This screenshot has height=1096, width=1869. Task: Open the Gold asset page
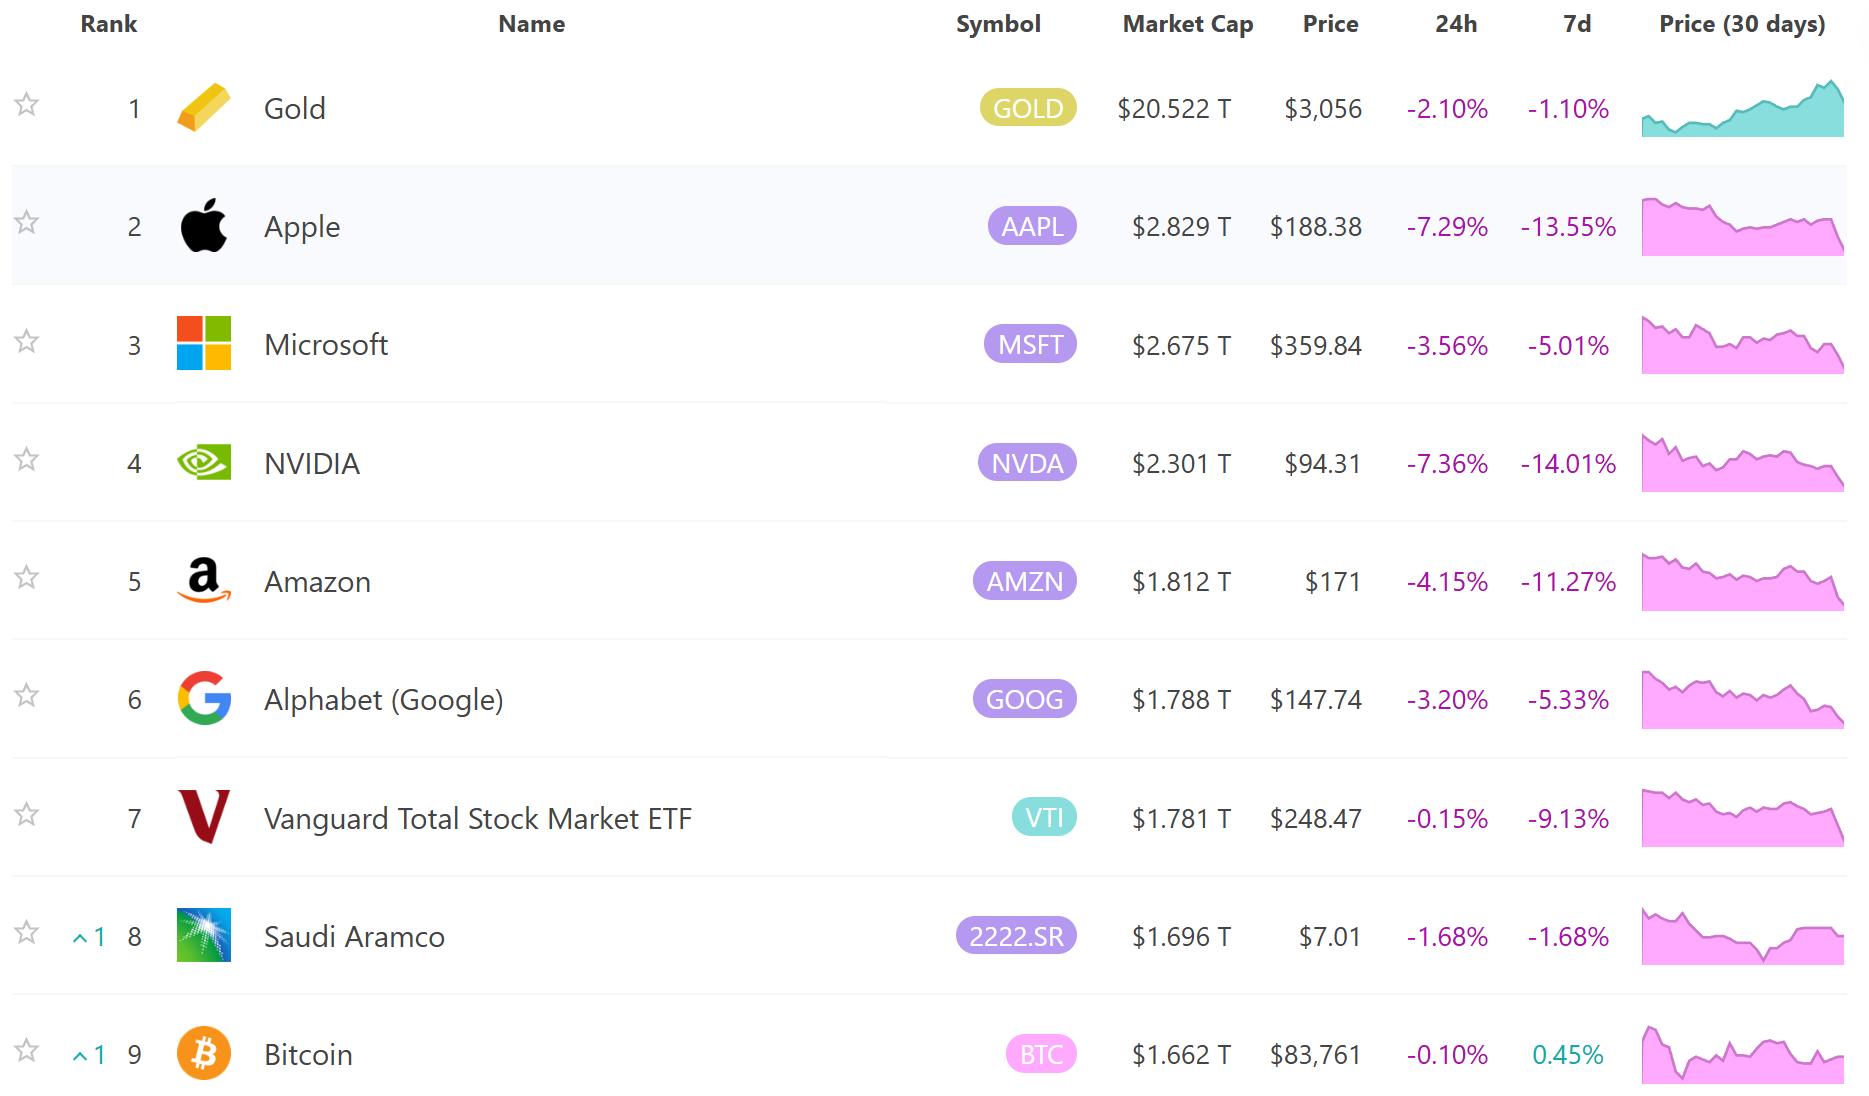coord(295,108)
